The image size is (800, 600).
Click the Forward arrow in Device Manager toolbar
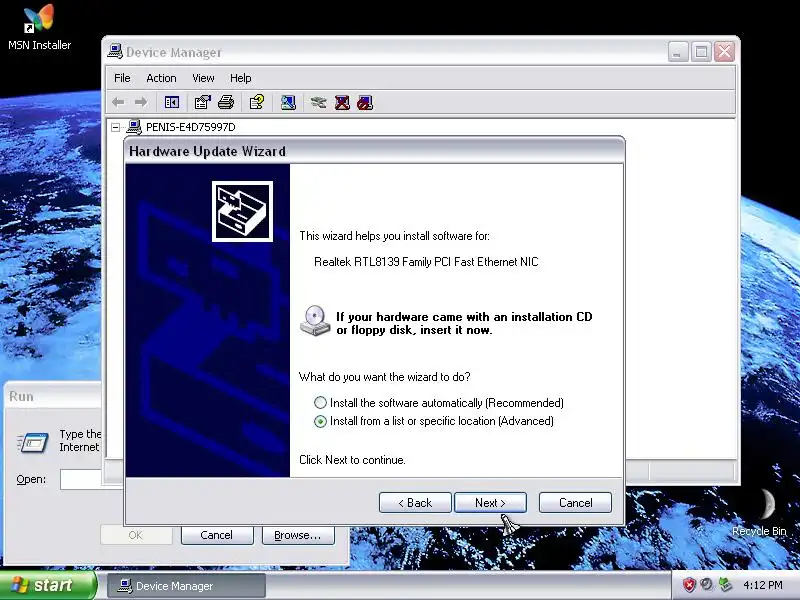pos(141,103)
